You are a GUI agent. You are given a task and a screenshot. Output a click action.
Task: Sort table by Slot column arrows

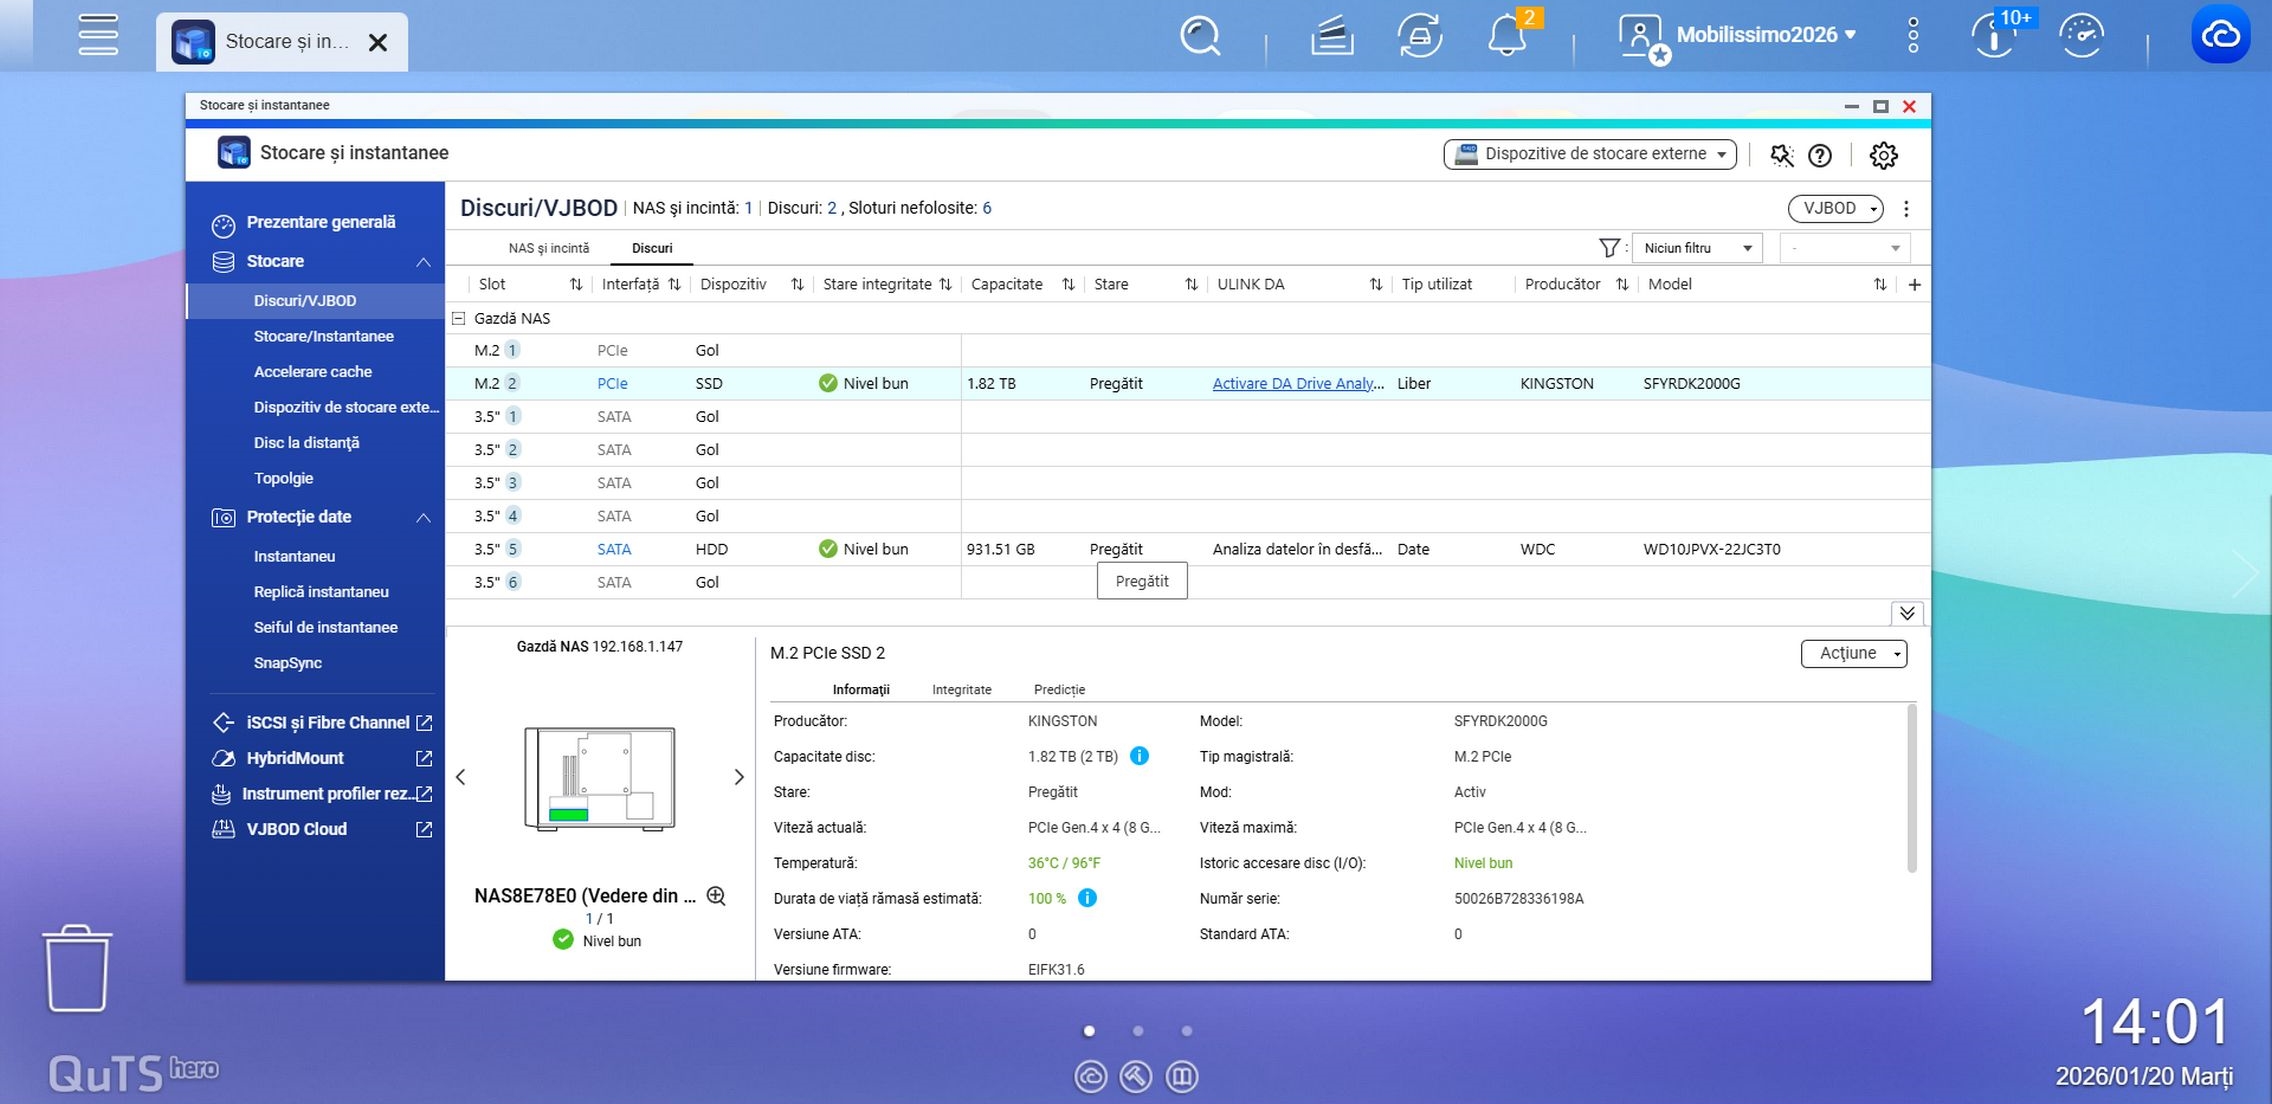576,285
